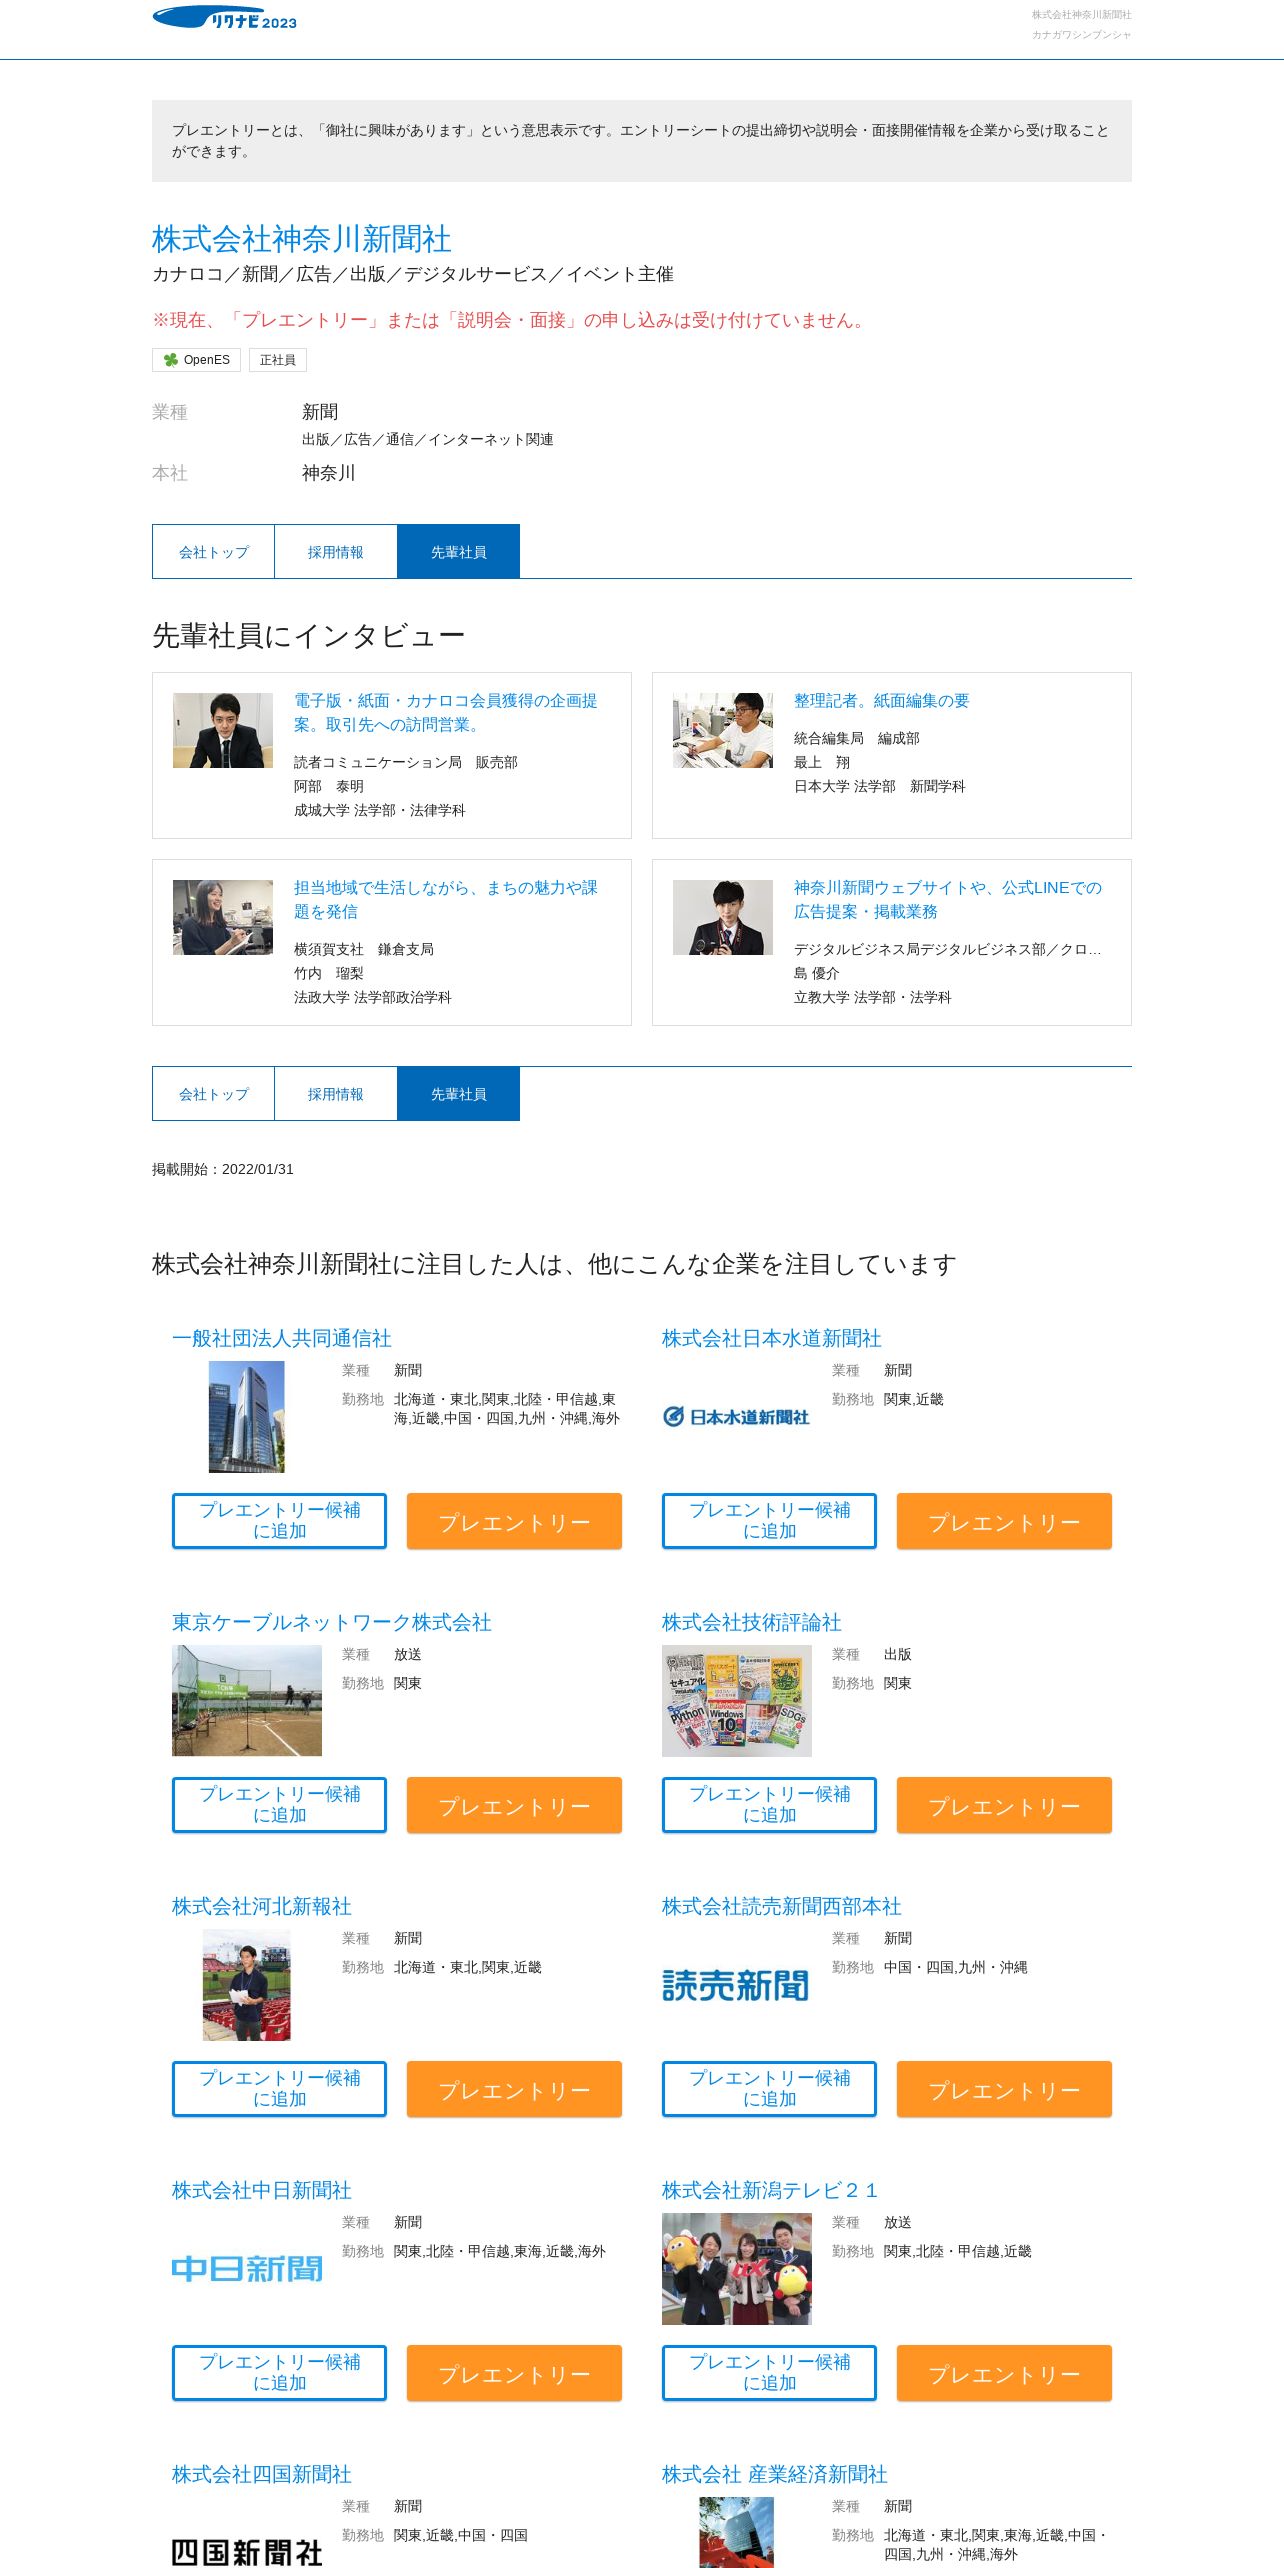This screenshot has width=1284, height=2568.
Task: Switch to the lower 採用情報 tab
Action: coord(336,1094)
